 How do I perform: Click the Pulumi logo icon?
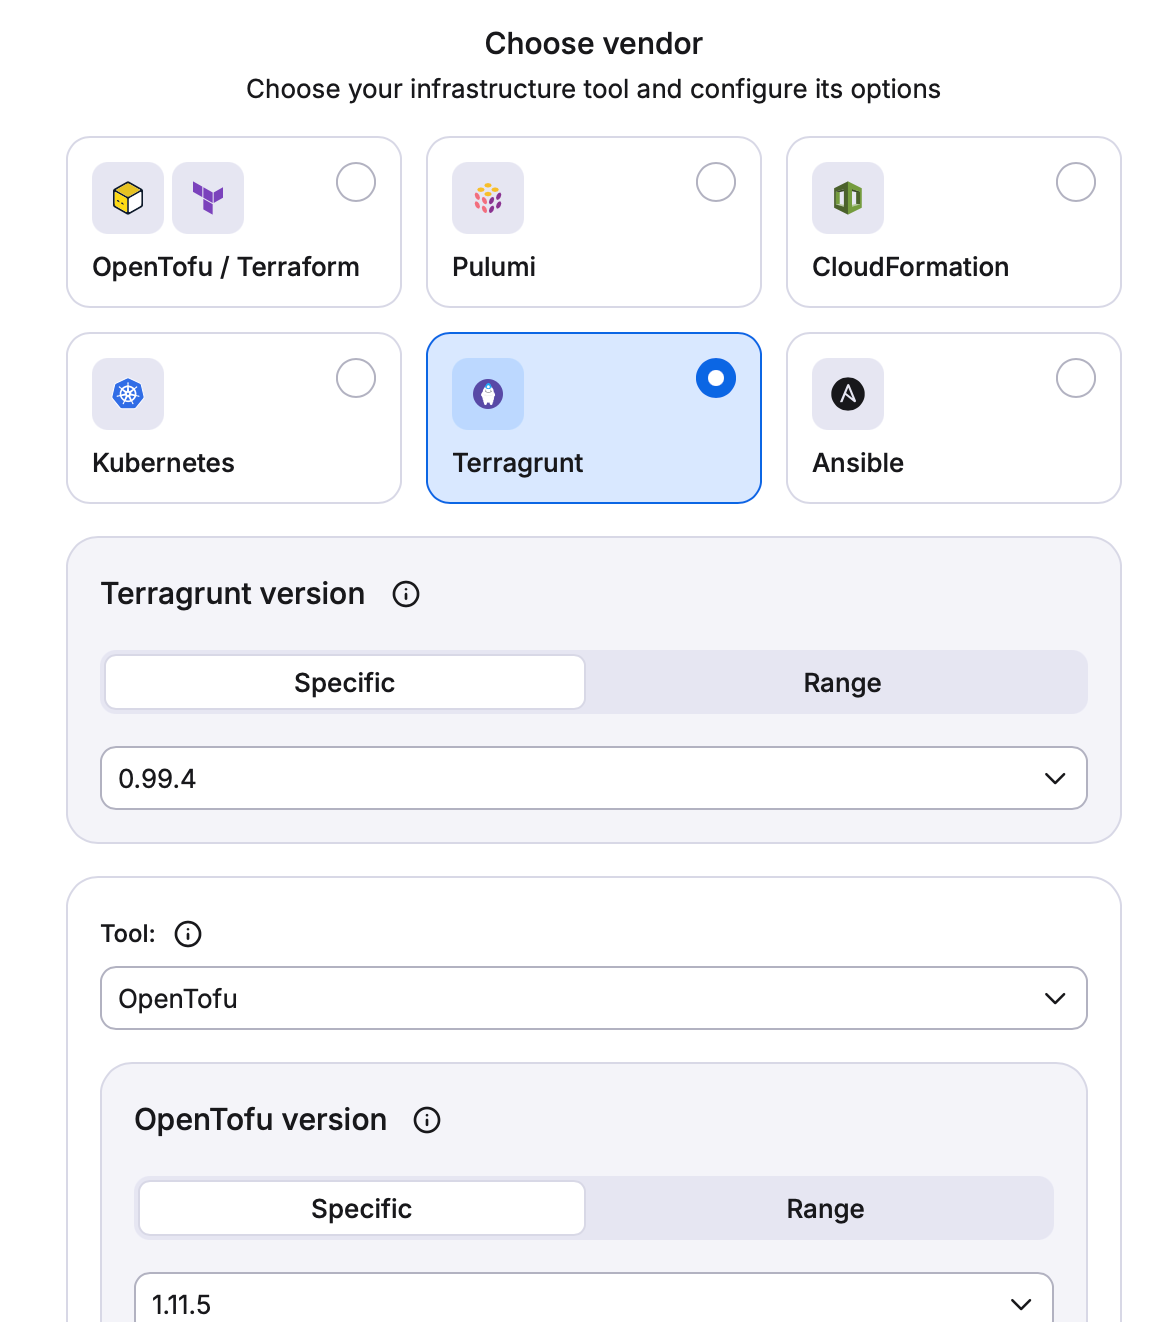[x=488, y=198]
